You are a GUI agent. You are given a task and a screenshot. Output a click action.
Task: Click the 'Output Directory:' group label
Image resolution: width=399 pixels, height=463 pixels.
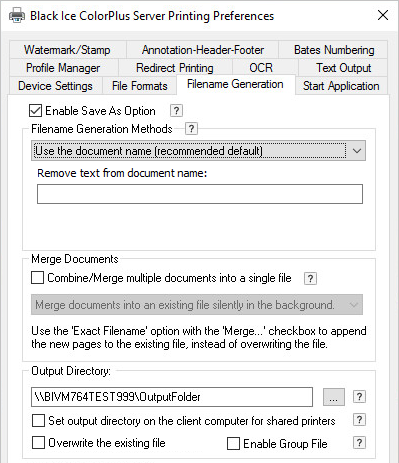pos(71,371)
